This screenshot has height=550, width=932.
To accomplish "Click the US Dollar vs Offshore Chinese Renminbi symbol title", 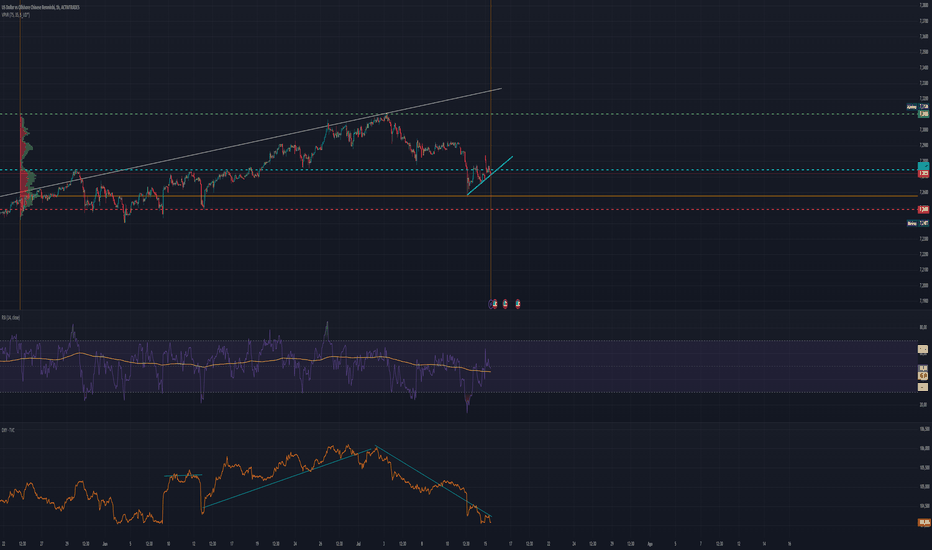I will (40, 7).
